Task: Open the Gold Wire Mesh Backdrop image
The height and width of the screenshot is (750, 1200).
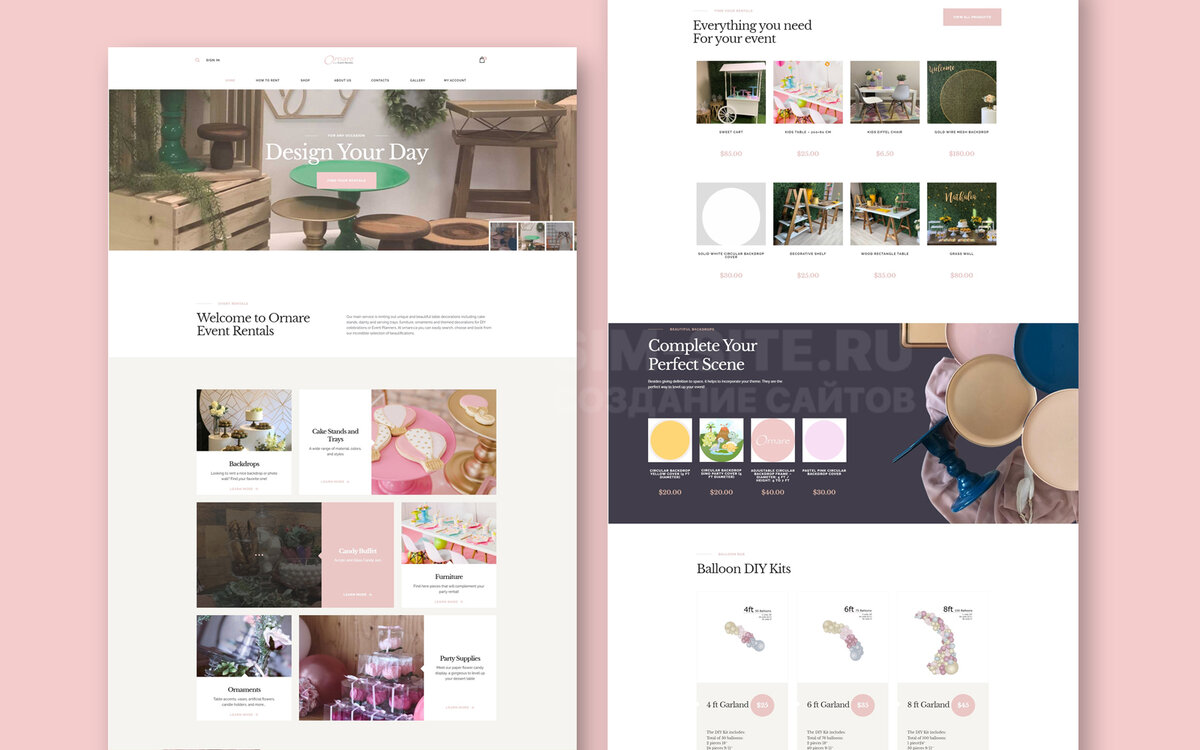Action: pos(961,92)
